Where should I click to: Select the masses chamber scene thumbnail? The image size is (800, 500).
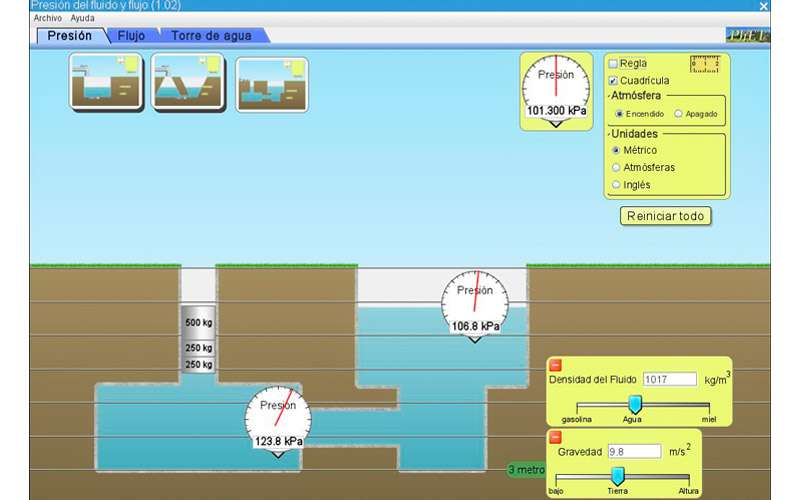tap(271, 84)
